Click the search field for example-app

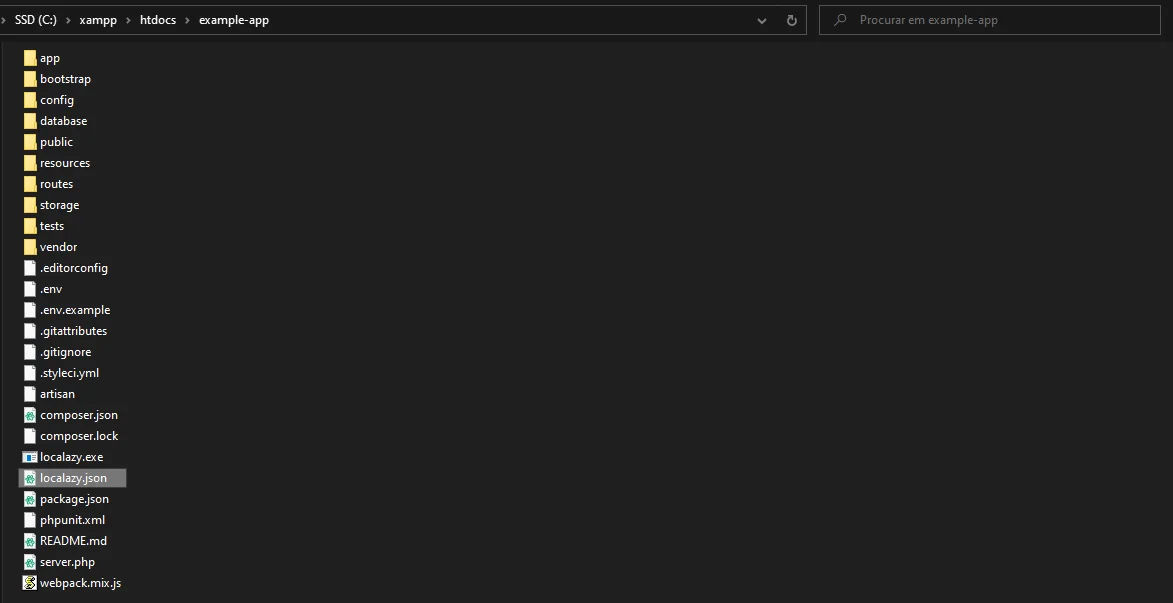pyautogui.click(x=988, y=19)
